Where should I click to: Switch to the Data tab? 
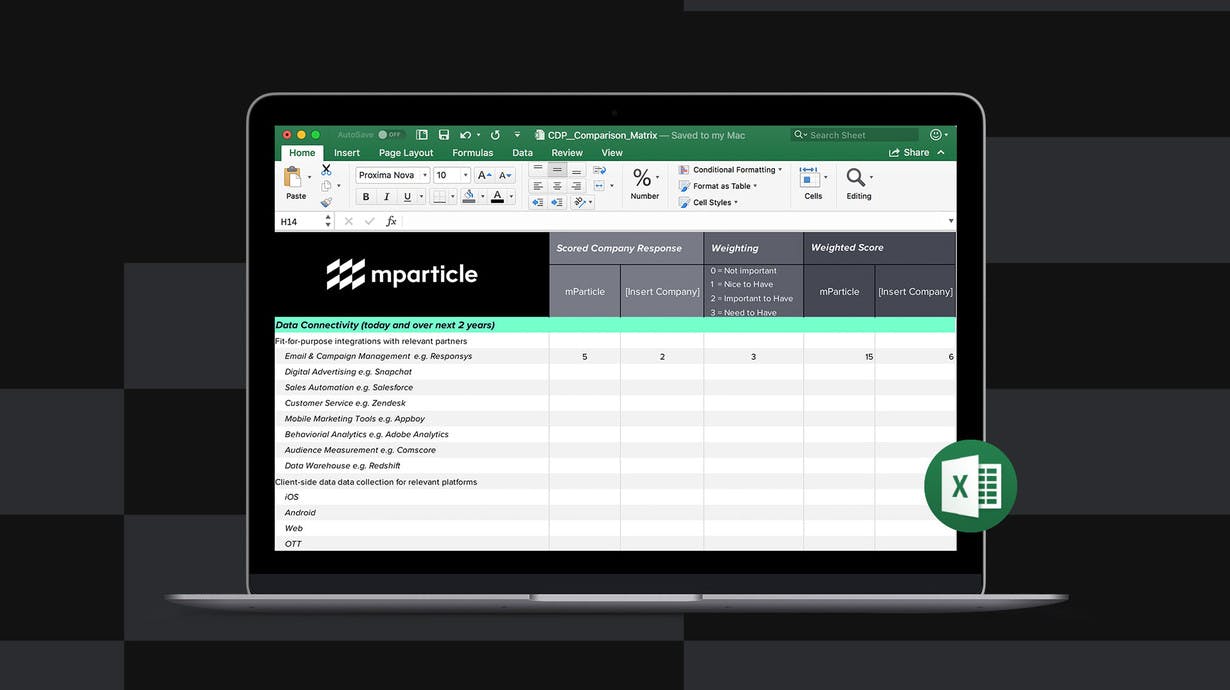(x=522, y=153)
